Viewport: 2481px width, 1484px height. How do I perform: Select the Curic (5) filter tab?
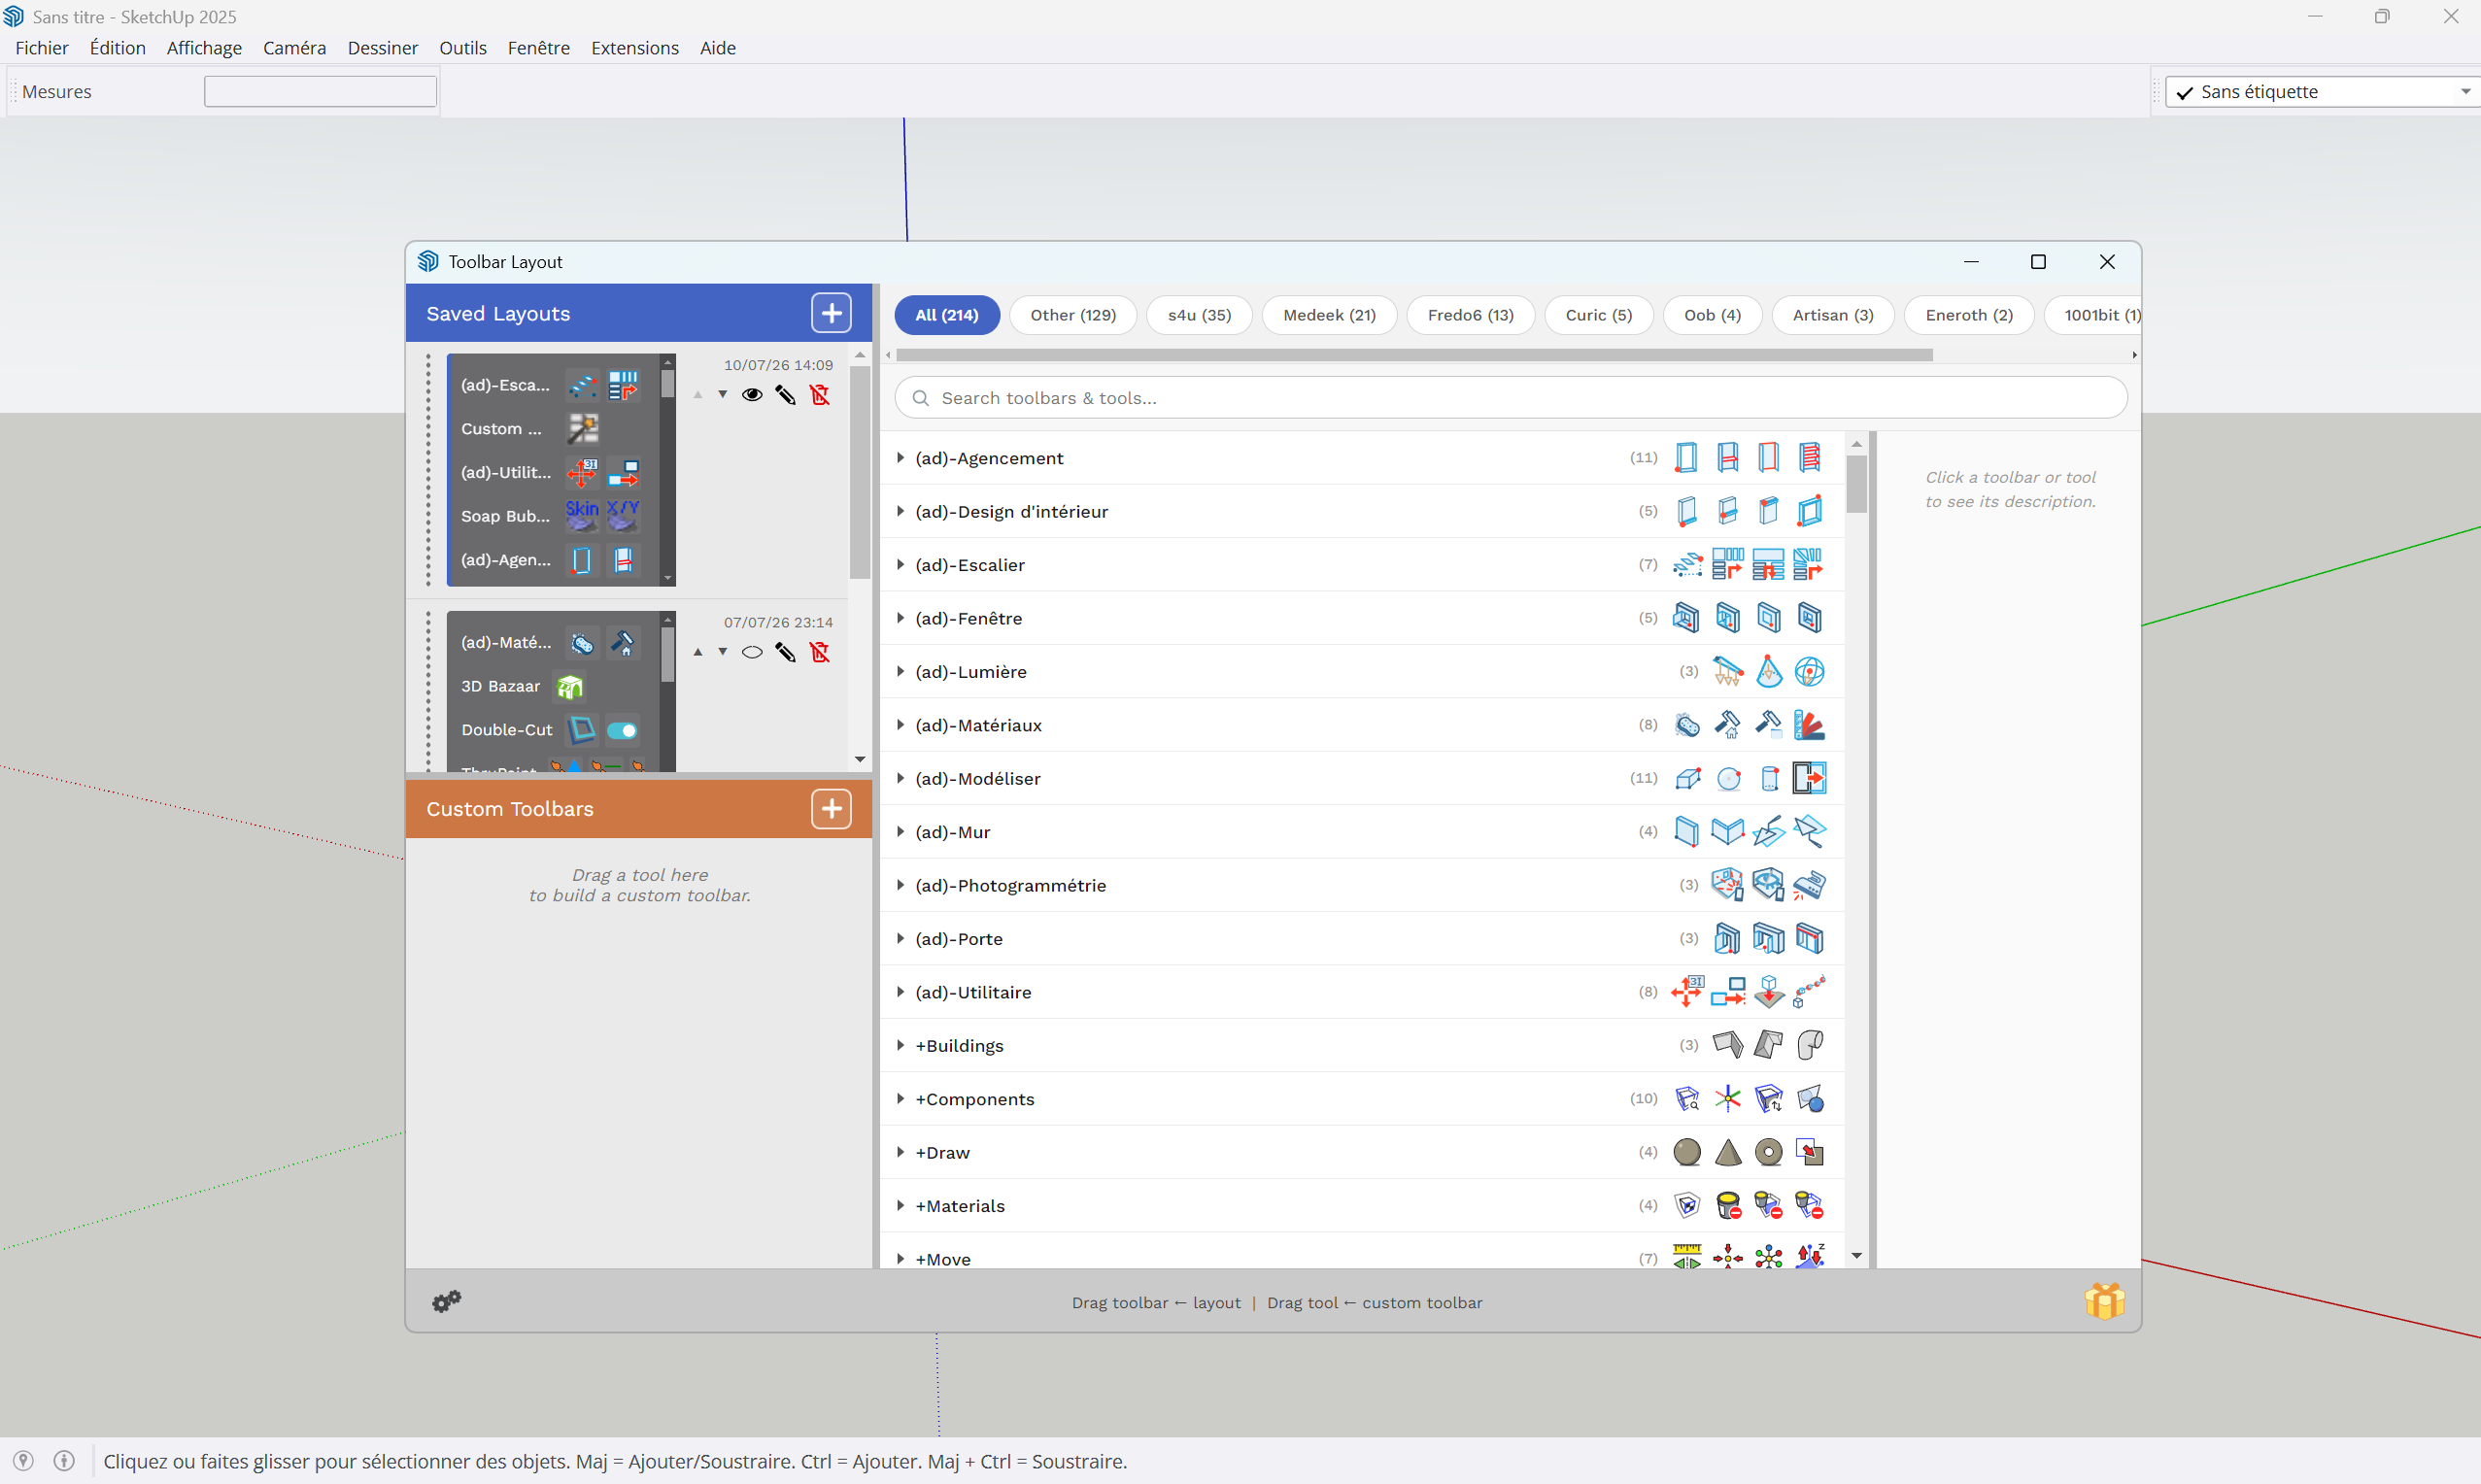1598,315
